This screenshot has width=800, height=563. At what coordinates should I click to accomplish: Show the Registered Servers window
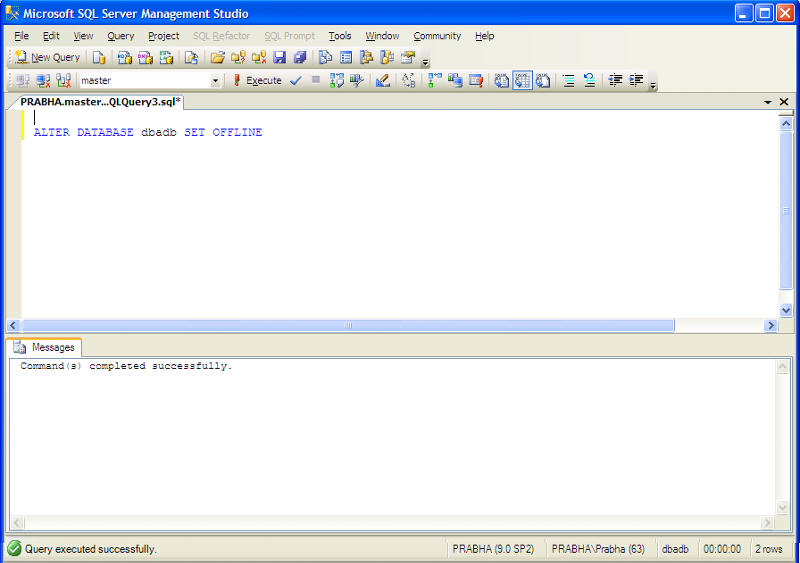click(x=325, y=57)
